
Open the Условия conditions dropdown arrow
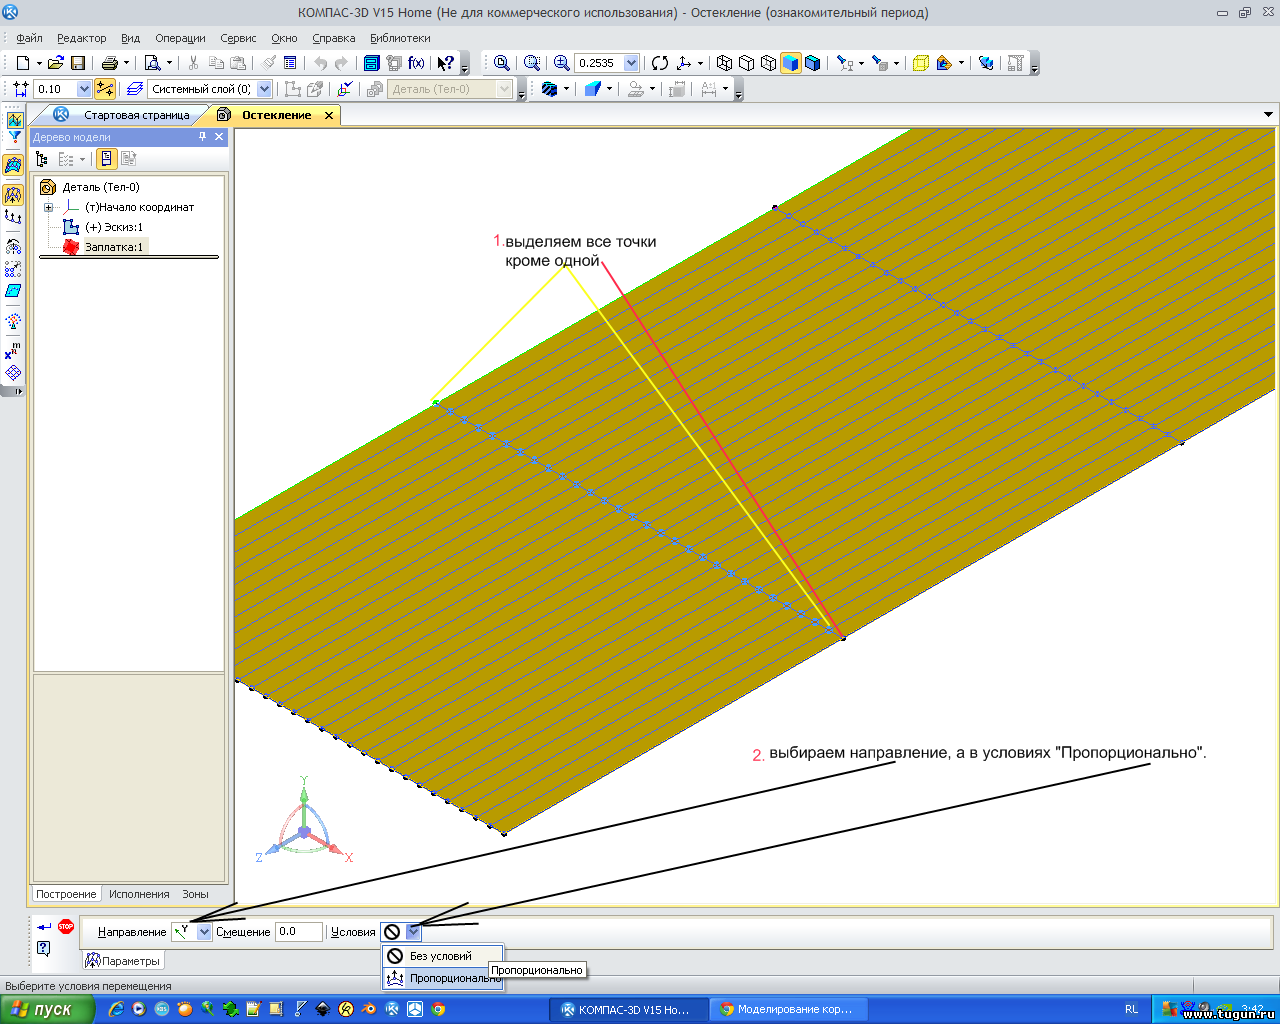413,932
